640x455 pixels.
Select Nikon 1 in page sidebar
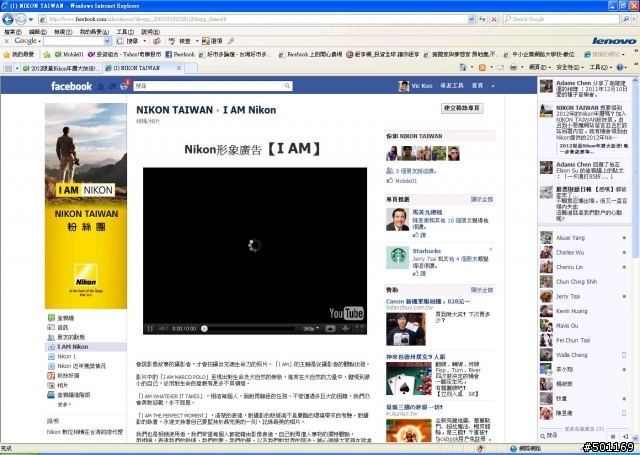[x=67, y=356]
